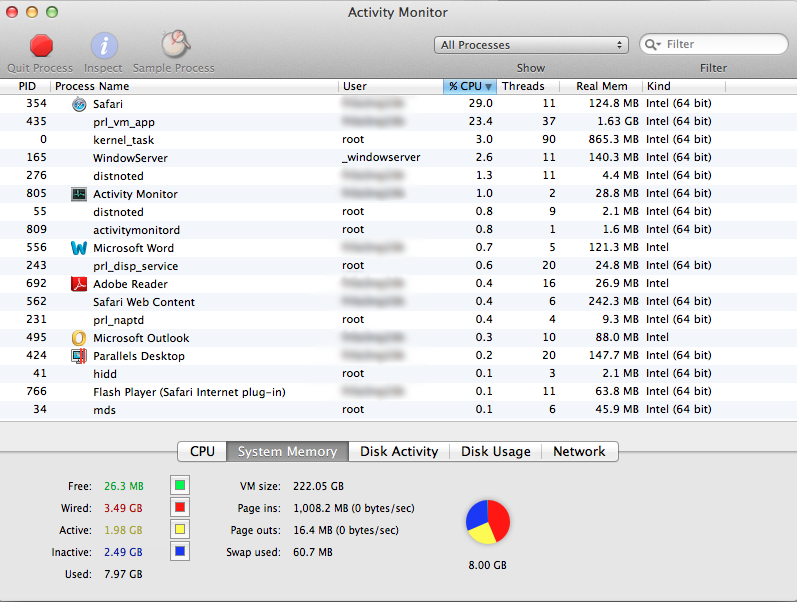Click the blue Inactive memory color swatch
This screenshot has height=602, width=797.
[180, 551]
